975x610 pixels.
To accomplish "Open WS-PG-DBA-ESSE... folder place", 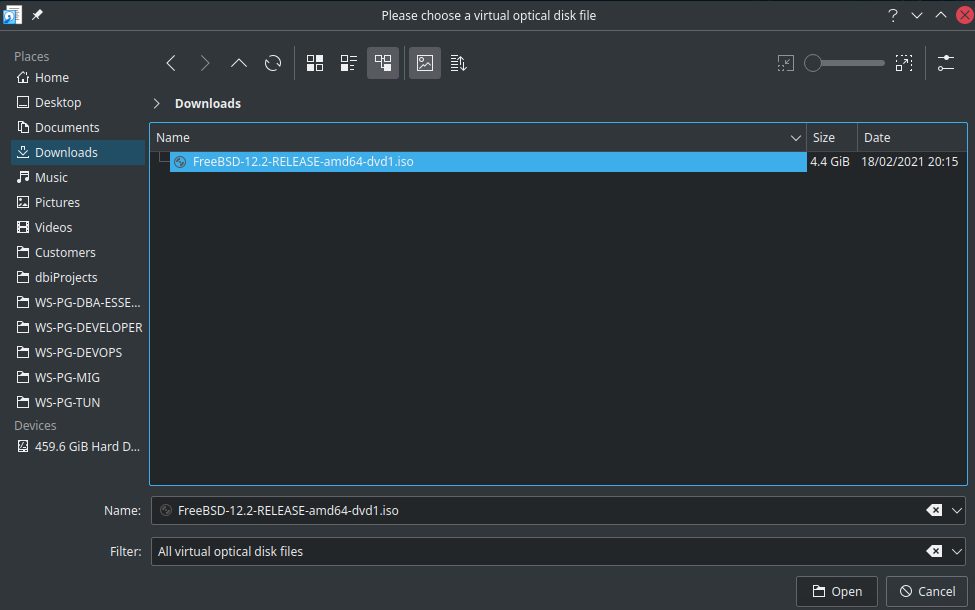I will (x=78, y=302).
